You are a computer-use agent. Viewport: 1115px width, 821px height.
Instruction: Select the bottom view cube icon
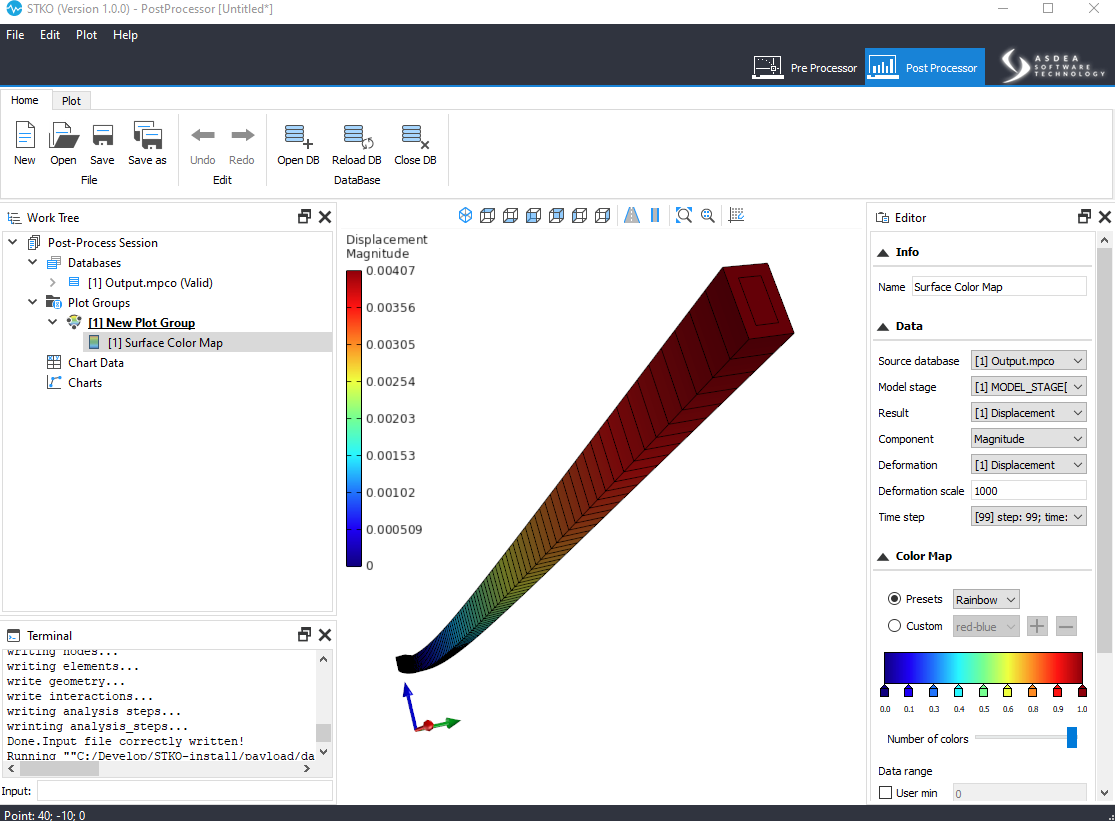tap(511, 215)
